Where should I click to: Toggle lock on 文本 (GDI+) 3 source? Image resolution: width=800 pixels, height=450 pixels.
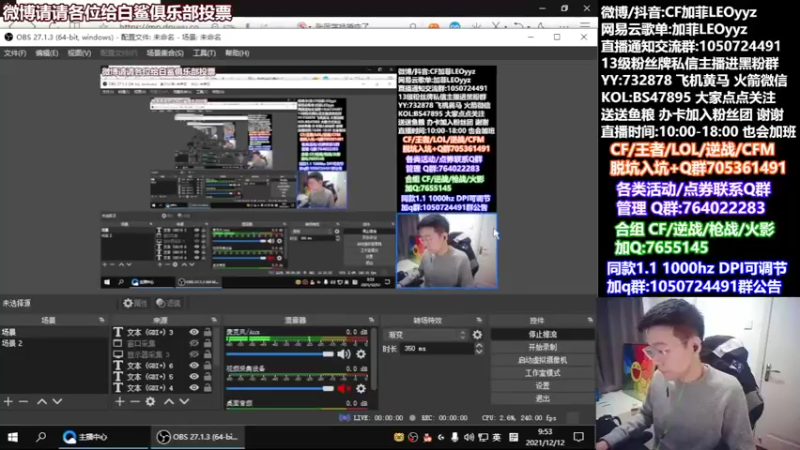(x=208, y=332)
